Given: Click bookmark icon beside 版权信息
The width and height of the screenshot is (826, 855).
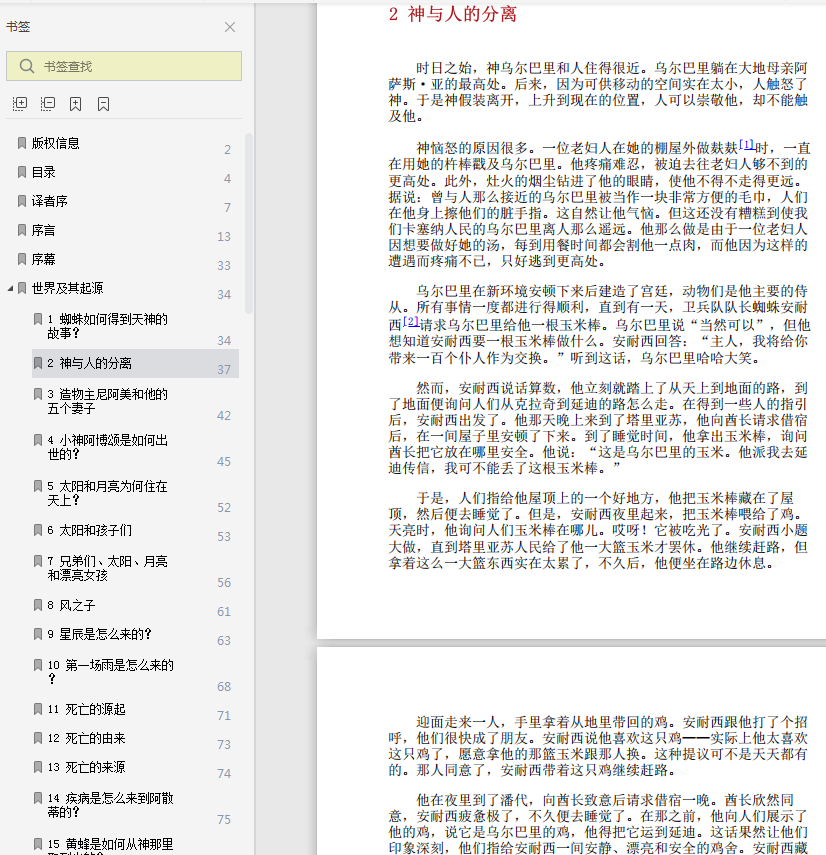Looking at the screenshot, I should point(22,143).
